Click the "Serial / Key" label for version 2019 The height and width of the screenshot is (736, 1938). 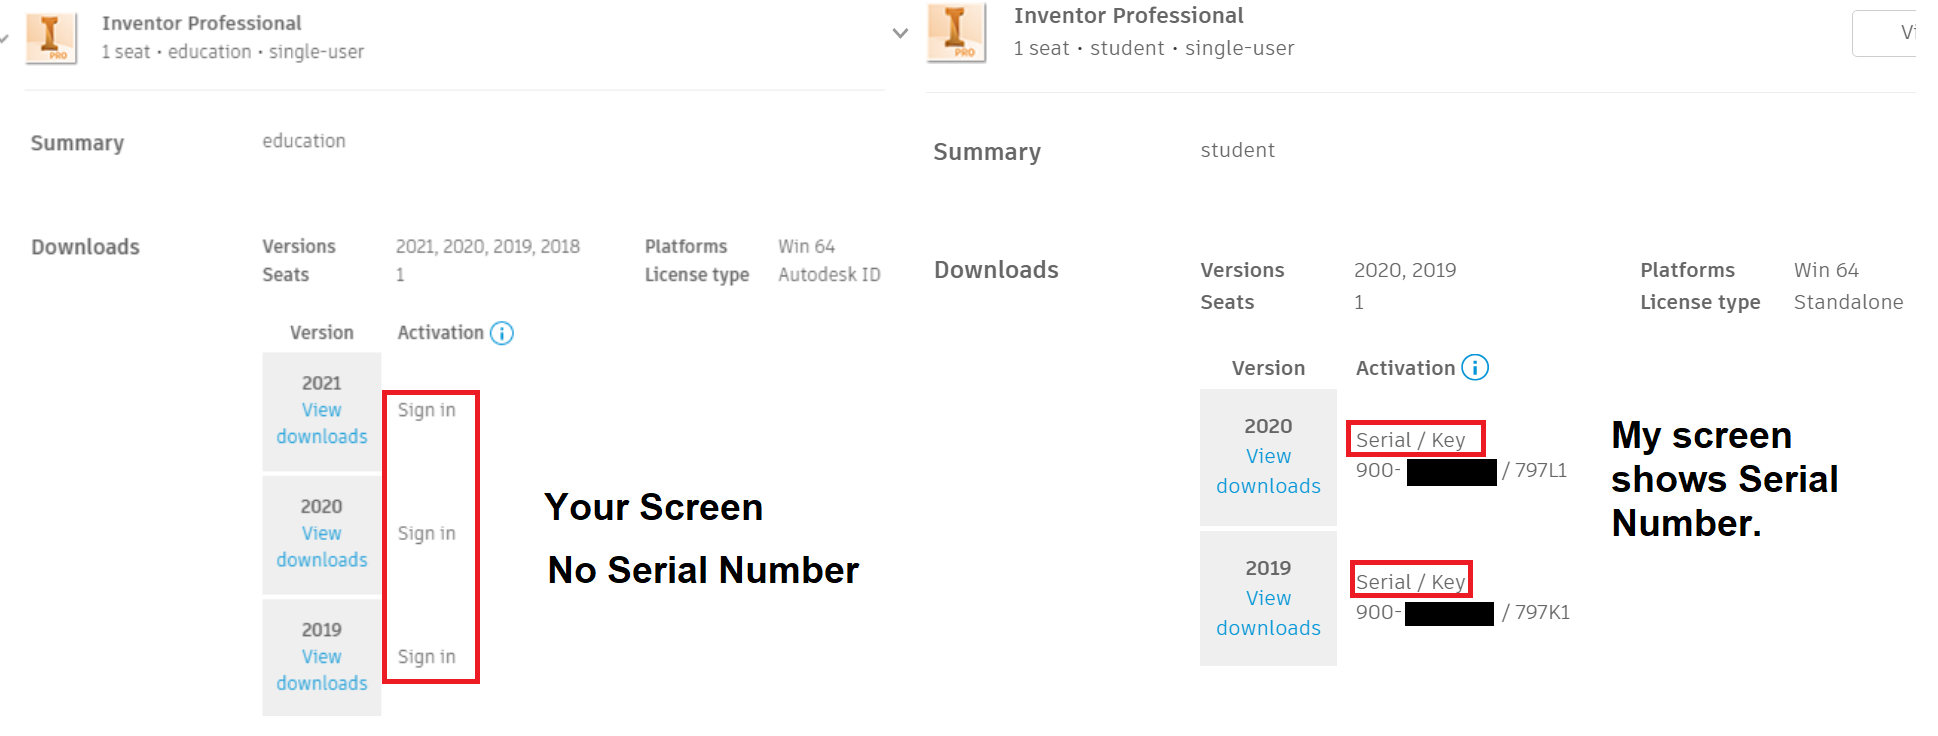(1411, 582)
